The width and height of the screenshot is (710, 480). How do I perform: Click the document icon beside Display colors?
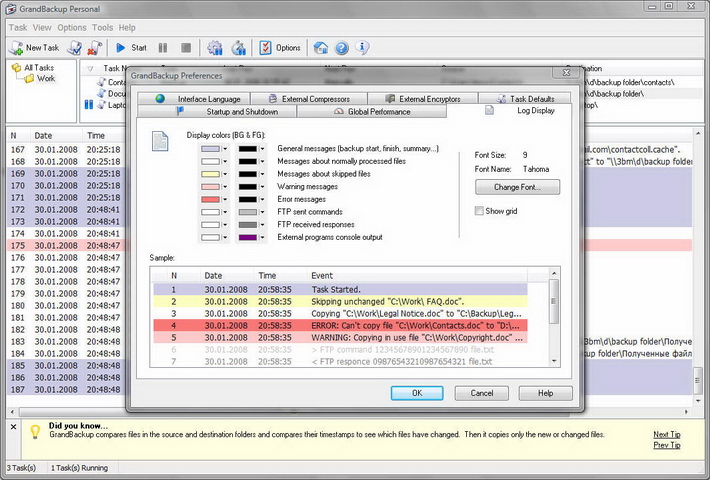(160, 141)
